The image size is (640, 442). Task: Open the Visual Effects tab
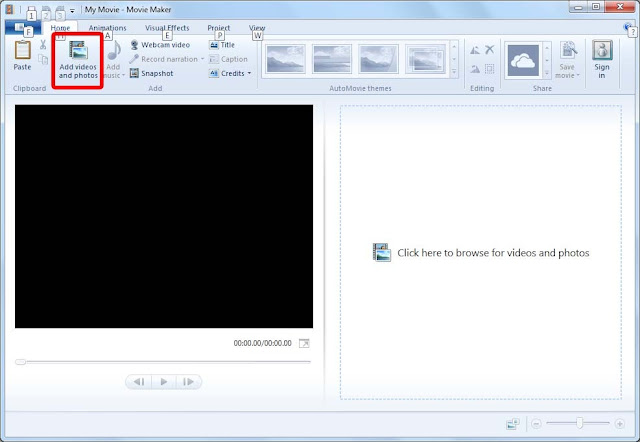click(x=167, y=28)
